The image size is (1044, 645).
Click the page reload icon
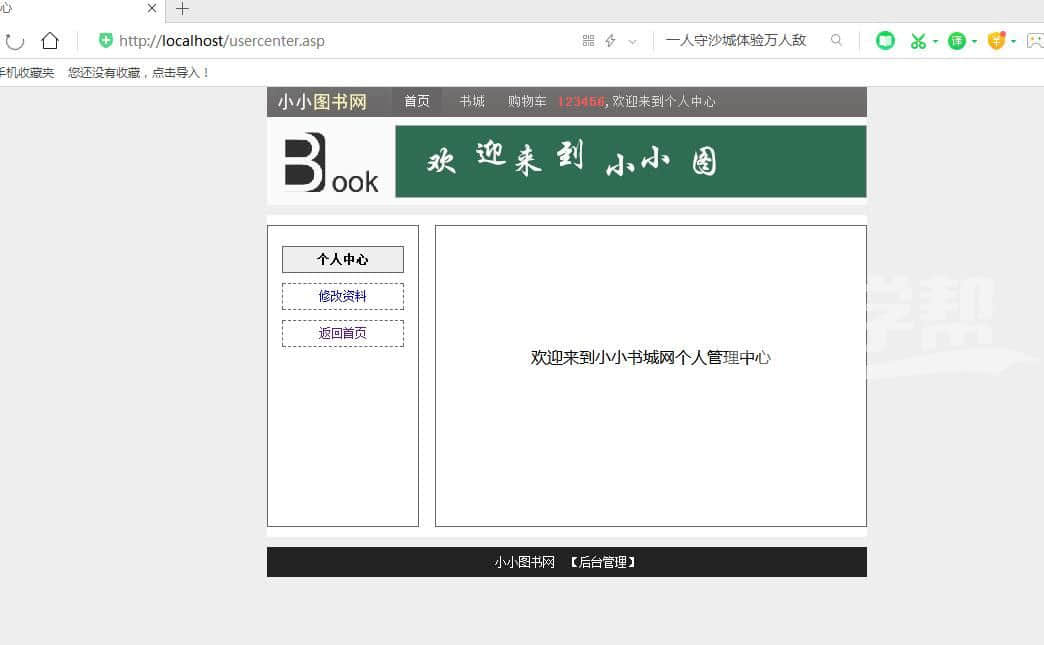click(15, 41)
